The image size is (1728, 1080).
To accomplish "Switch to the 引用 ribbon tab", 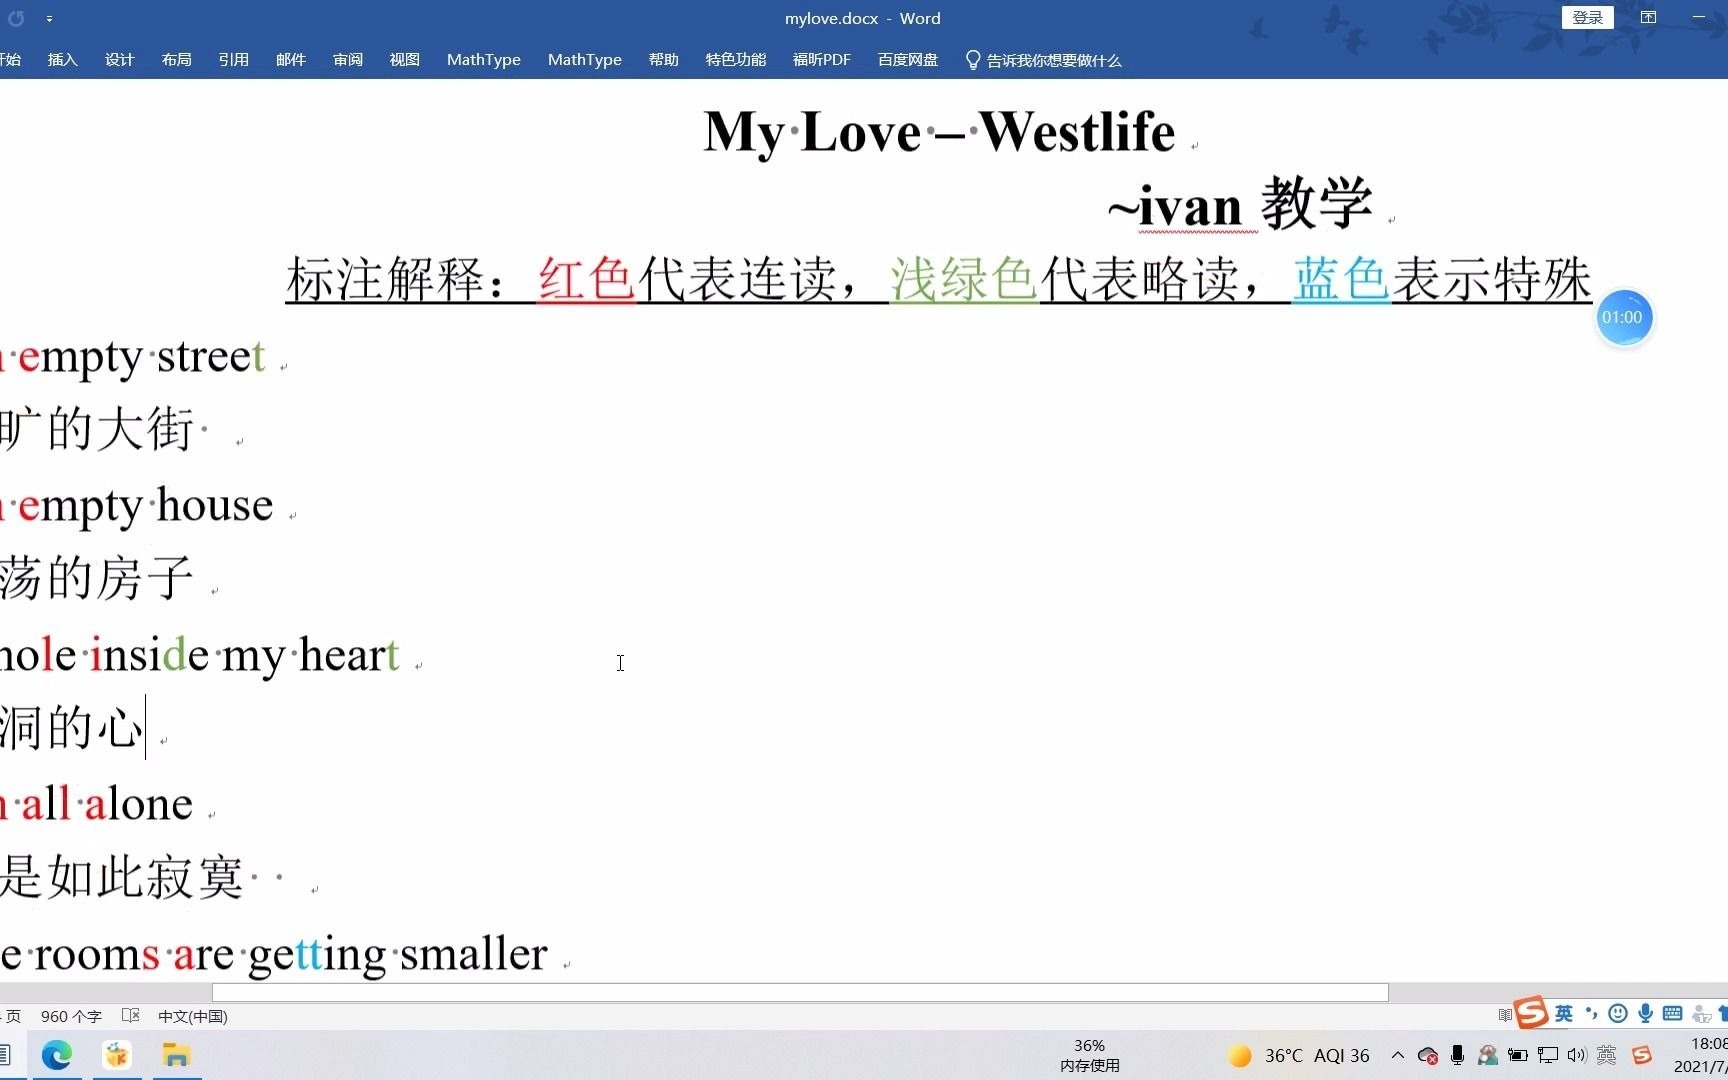I will [x=233, y=60].
